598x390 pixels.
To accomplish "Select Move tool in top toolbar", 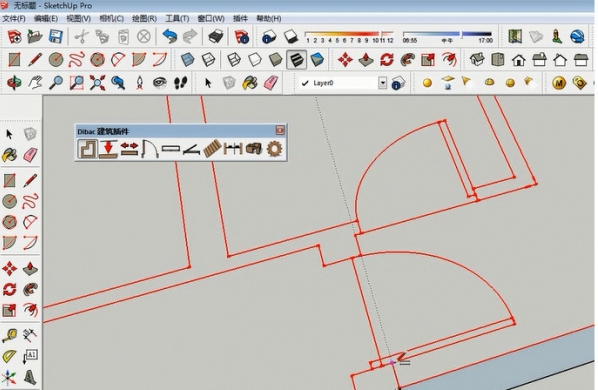I will (x=345, y=60).
